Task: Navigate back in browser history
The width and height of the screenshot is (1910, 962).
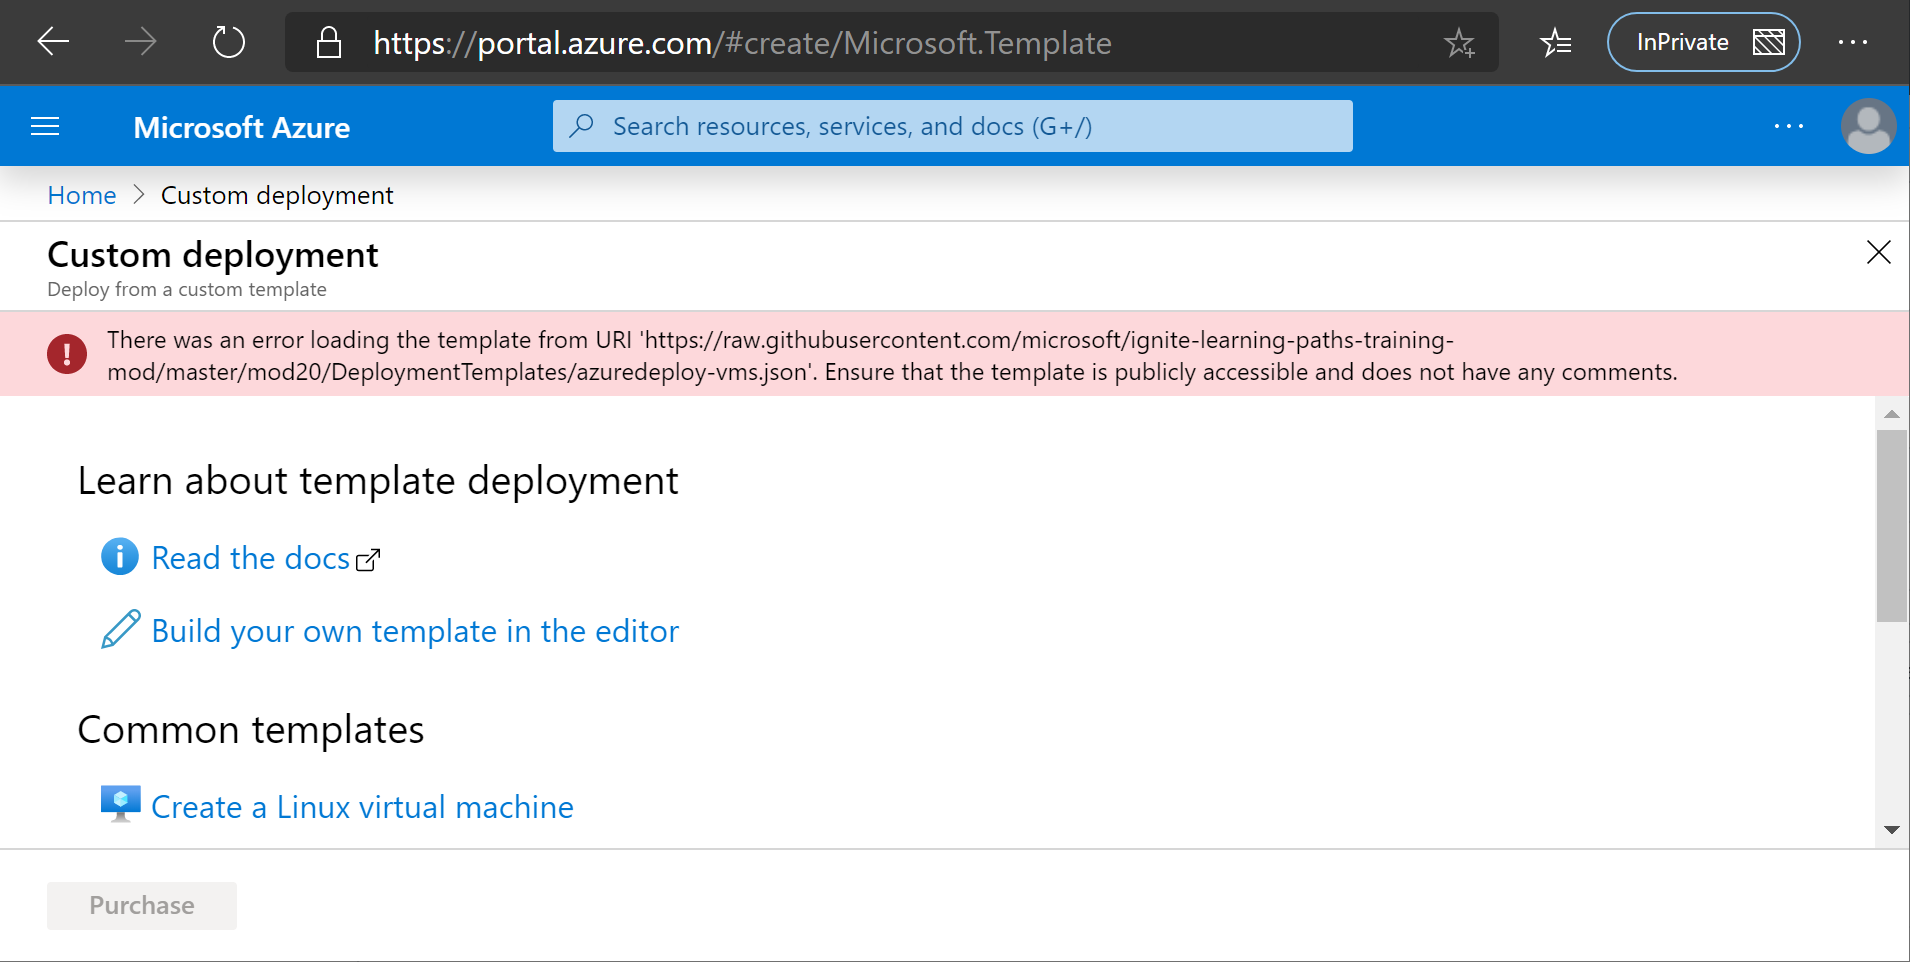Action: 53,42
